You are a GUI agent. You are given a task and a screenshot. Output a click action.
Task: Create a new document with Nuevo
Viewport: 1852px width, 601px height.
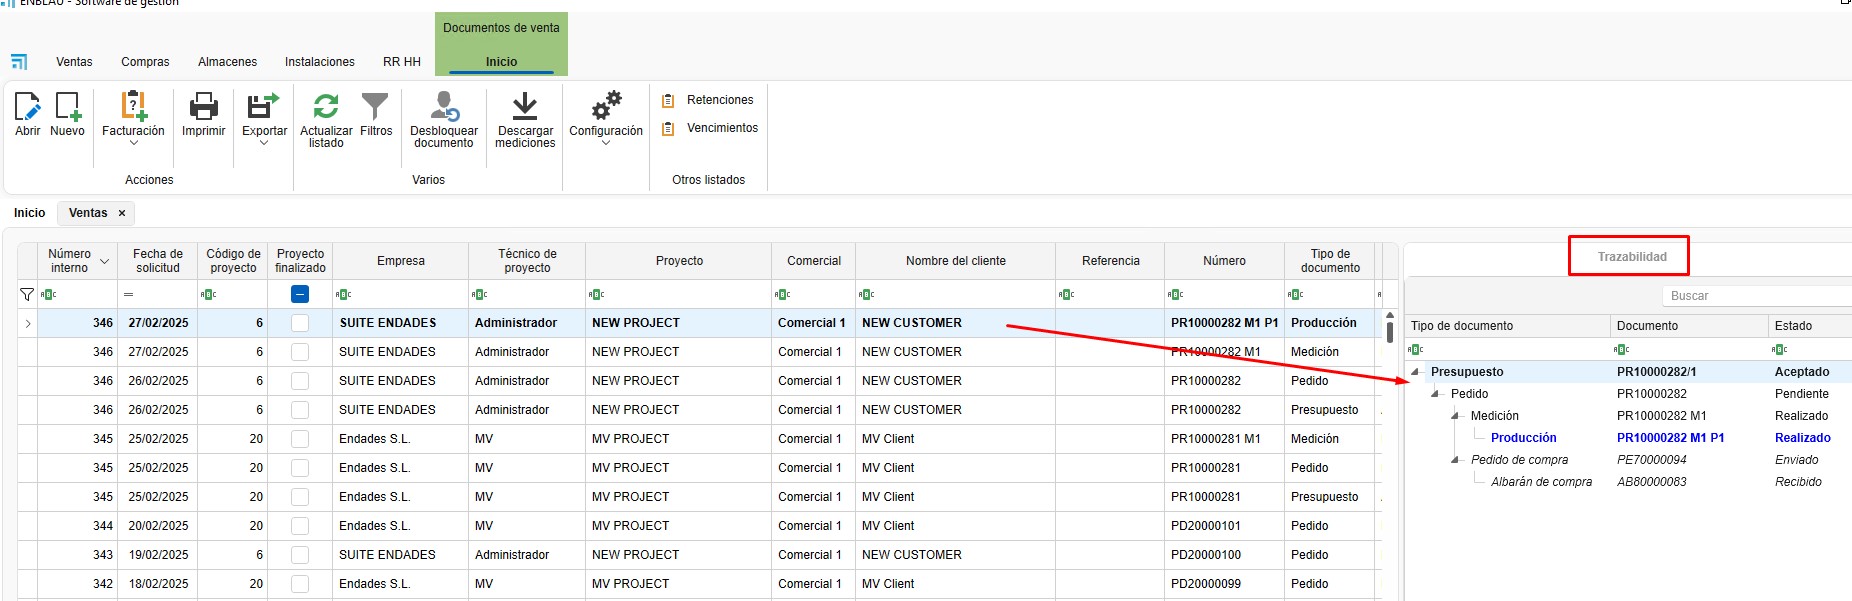point(68,105)
